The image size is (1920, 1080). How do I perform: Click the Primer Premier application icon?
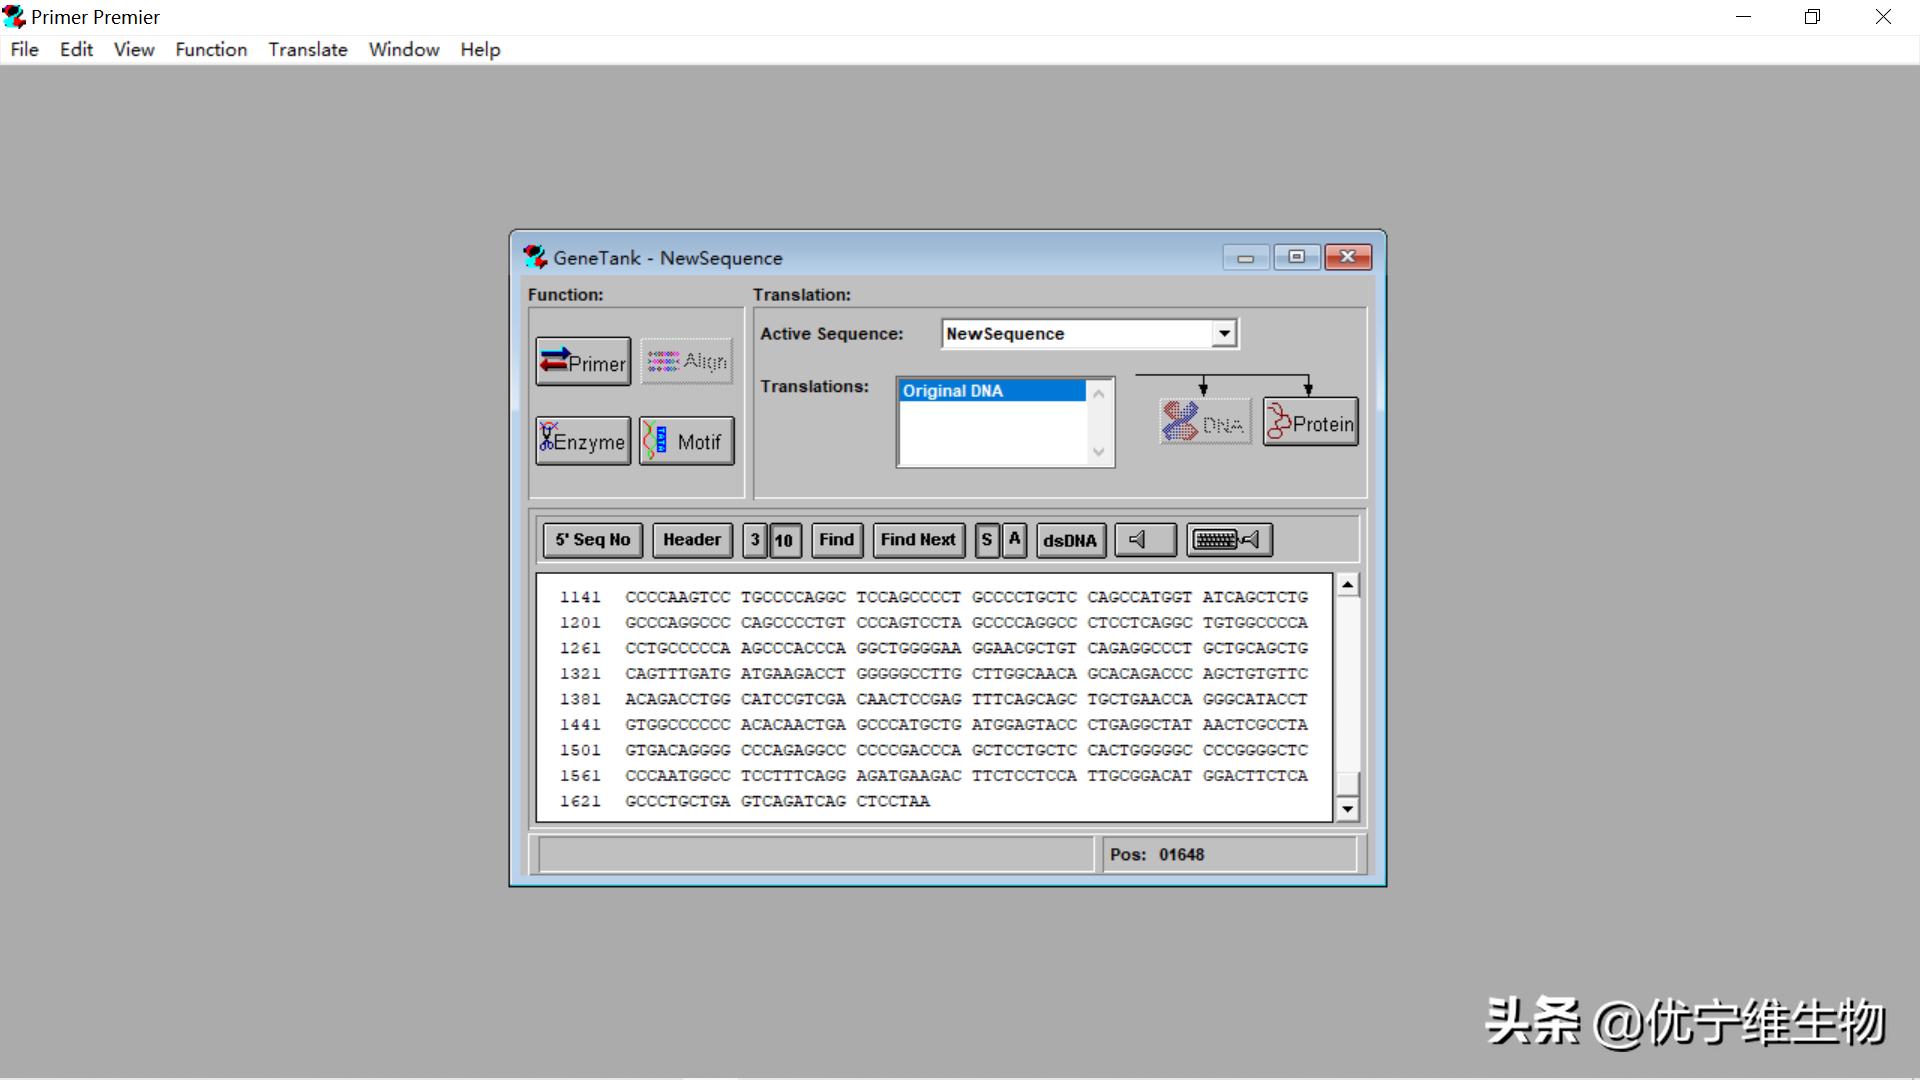tap(14, 17)
